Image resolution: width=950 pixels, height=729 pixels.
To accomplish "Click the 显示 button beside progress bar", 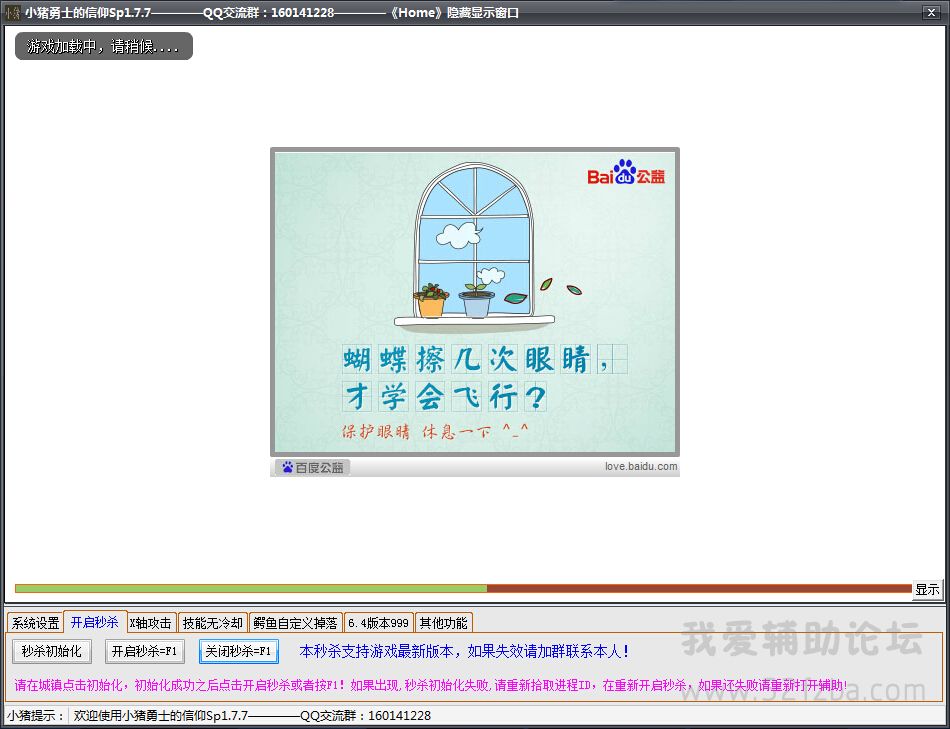I will tap(927, 590).
